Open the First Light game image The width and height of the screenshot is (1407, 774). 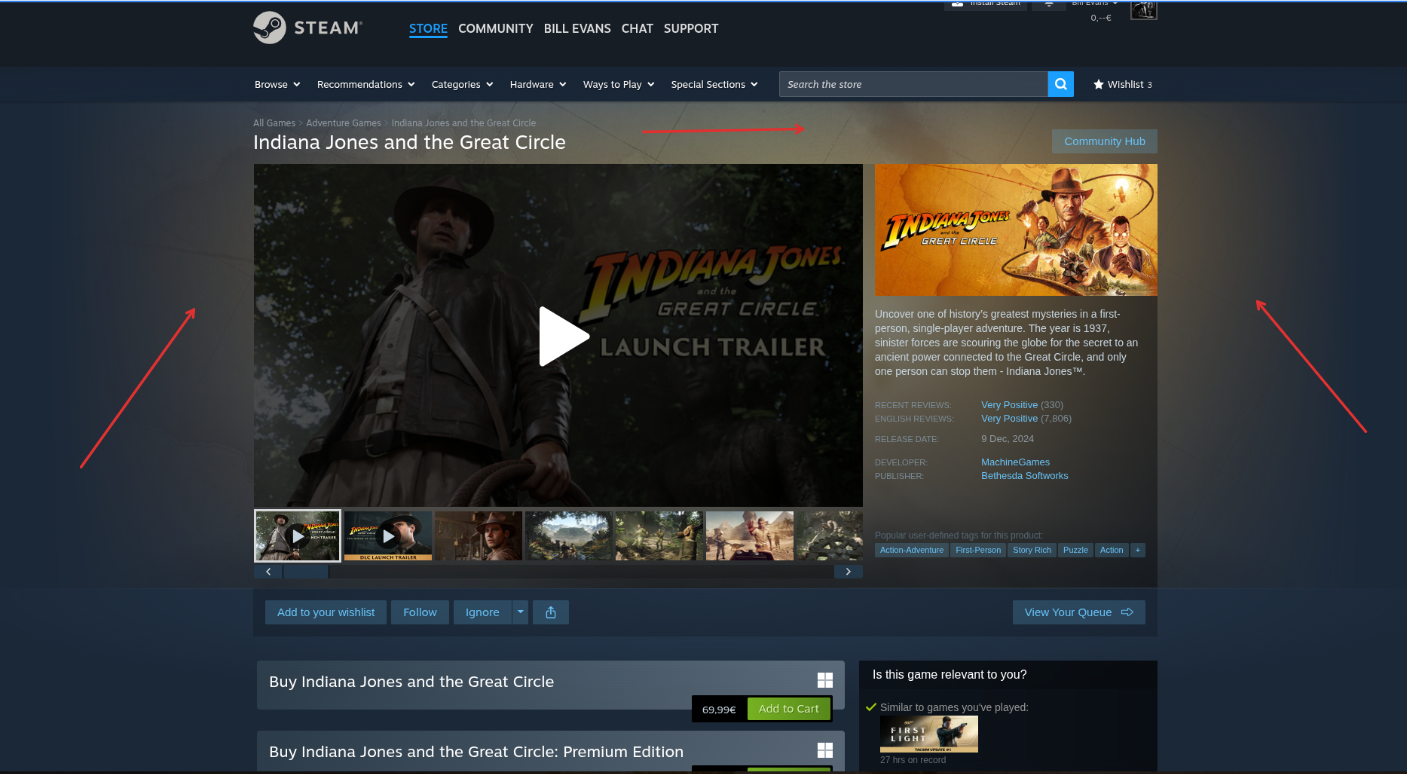pos(929,734)
